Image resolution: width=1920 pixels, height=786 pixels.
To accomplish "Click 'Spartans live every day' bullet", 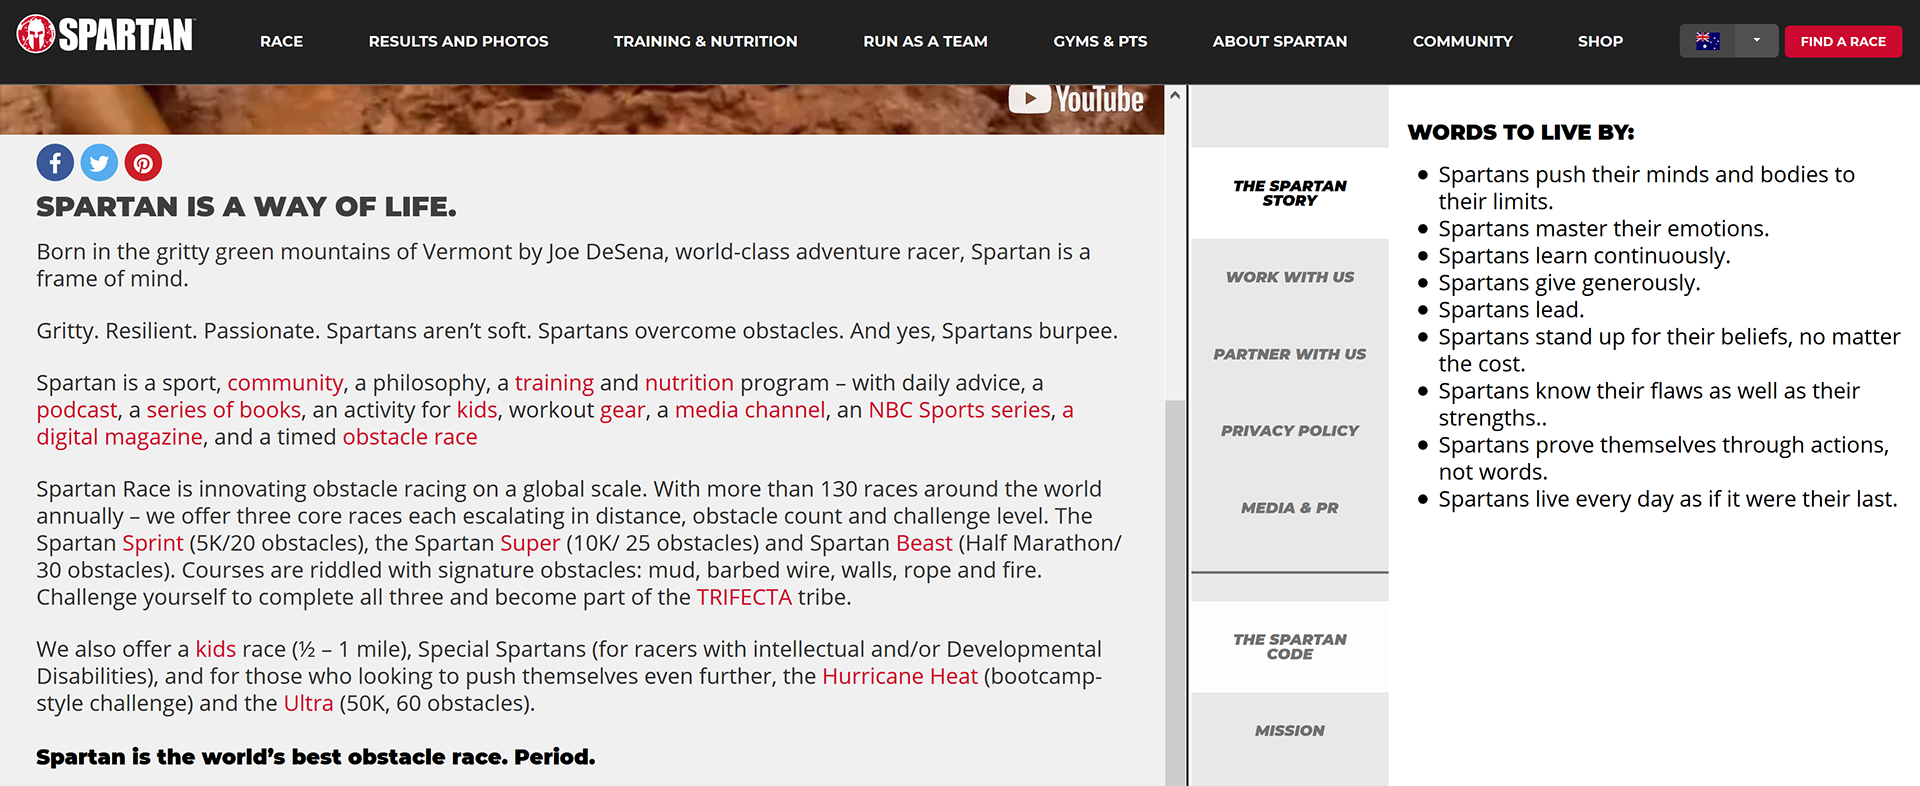I will pos(1667,499).
